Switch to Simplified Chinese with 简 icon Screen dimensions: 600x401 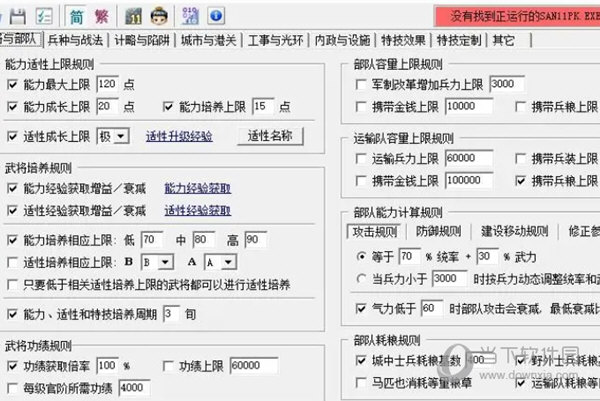click(77, 16)
